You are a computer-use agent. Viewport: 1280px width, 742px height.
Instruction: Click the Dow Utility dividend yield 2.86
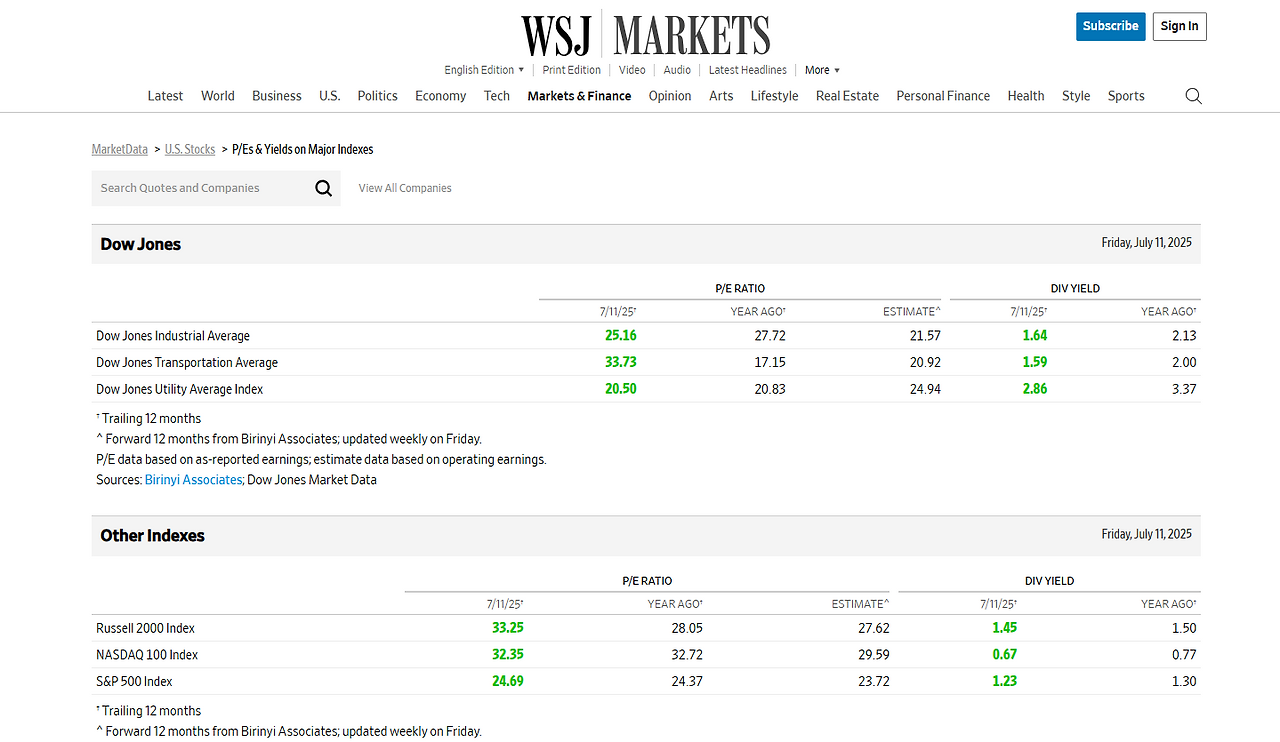(1035, 389)
